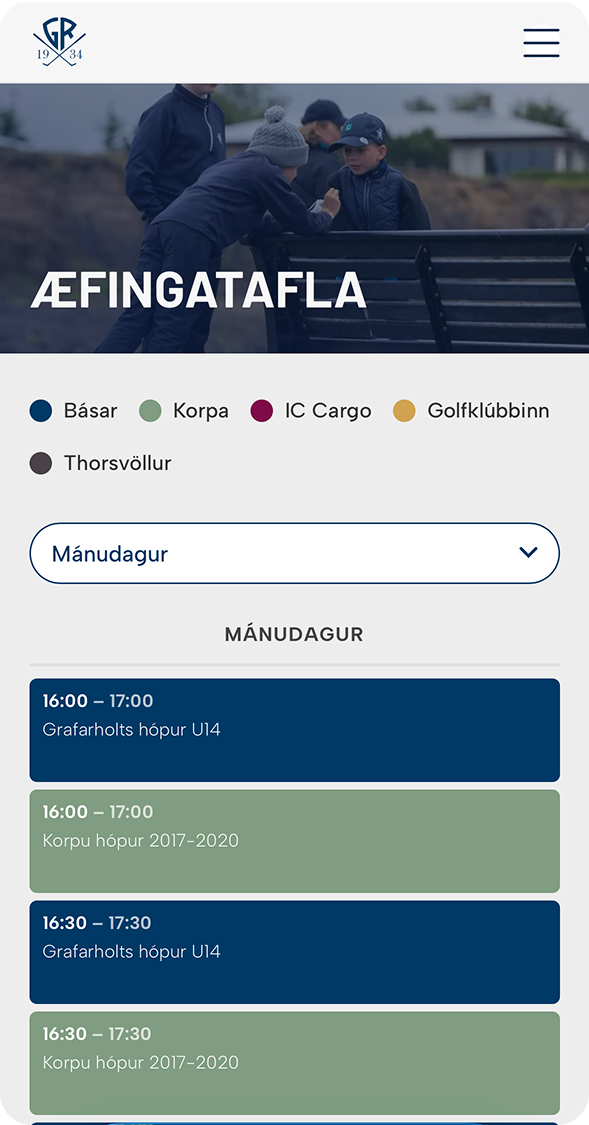Screen dimensions: 589x1125
Task: Click the navy Básar legend dot
Action: tap(41, 411)
